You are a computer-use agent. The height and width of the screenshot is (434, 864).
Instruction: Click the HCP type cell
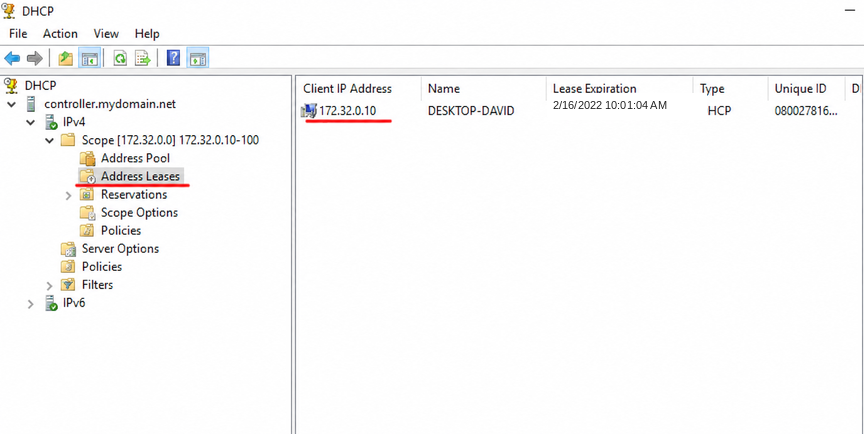[720, 111]
